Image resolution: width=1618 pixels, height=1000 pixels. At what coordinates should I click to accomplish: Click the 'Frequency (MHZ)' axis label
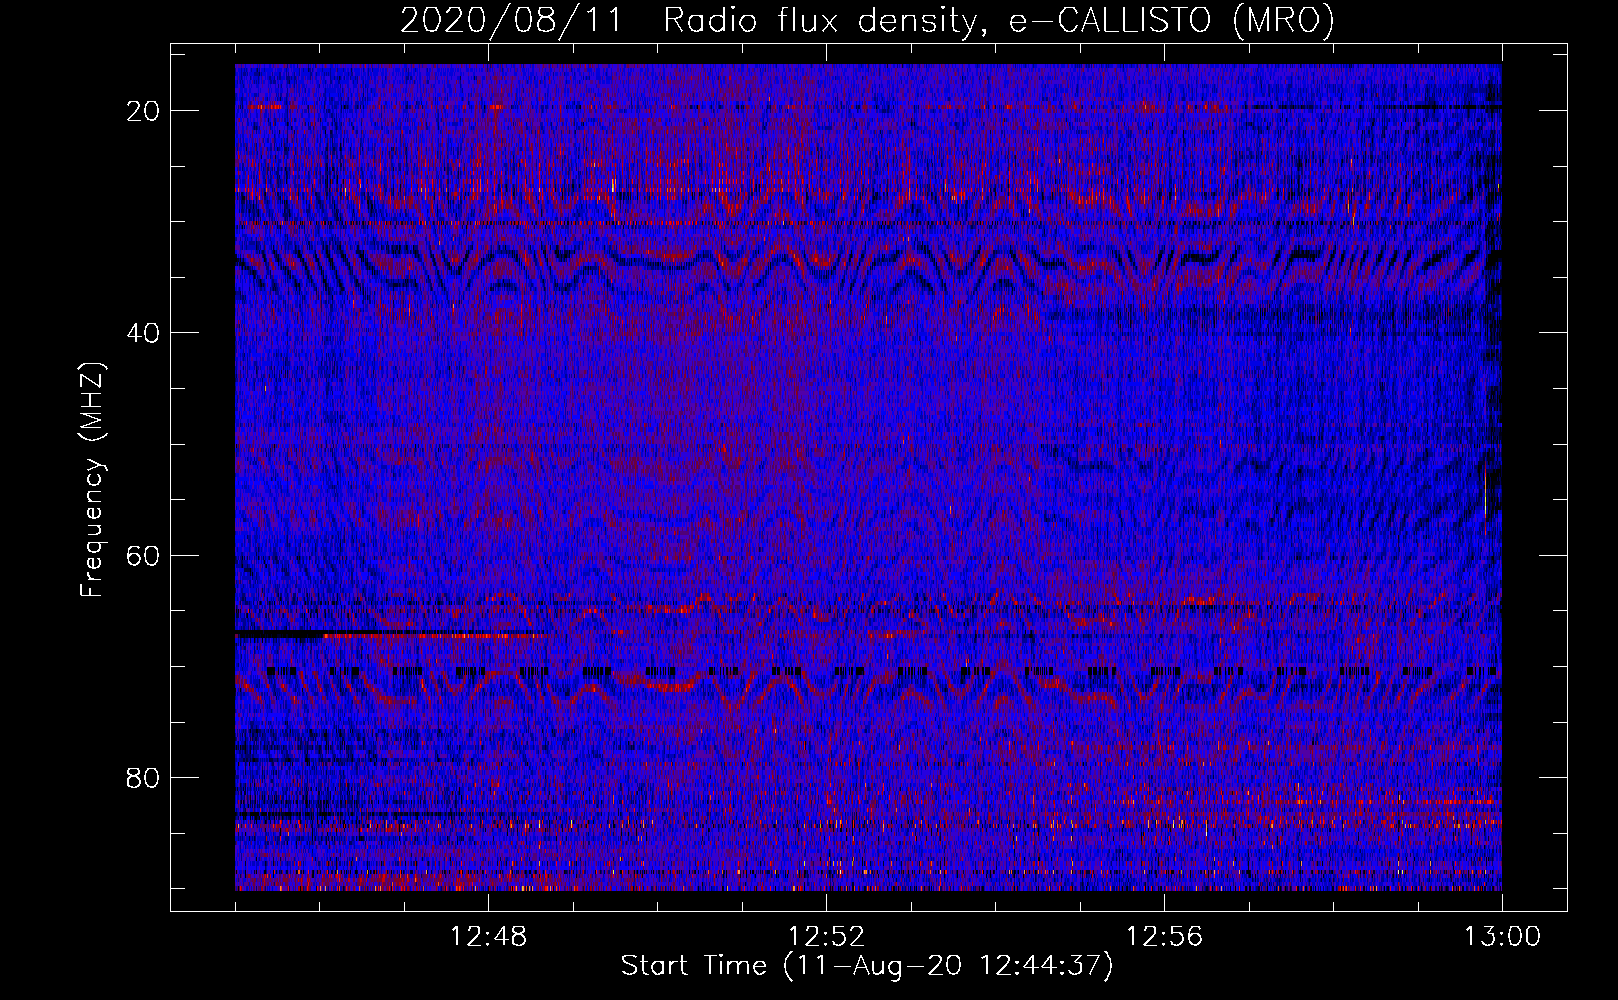coord(92,479)
